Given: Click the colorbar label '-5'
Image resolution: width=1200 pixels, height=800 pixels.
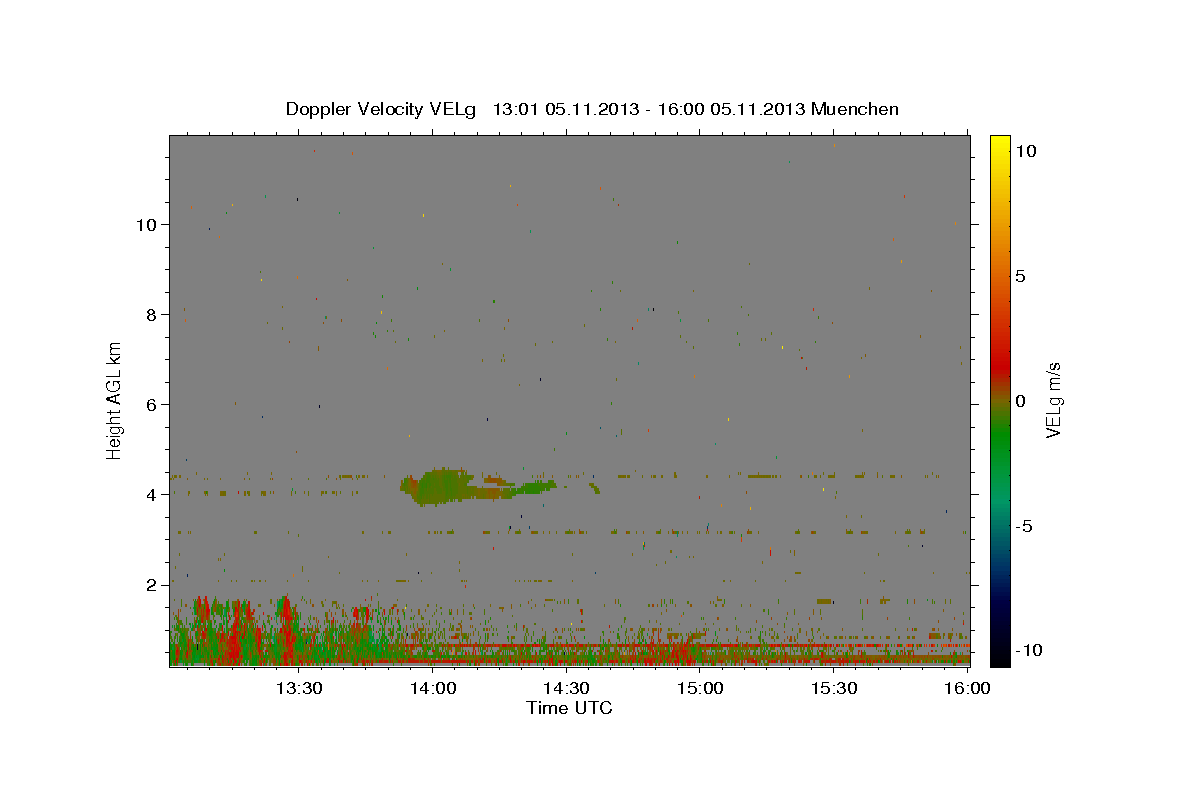Looking at the screenshot, I should [1024, 526].
